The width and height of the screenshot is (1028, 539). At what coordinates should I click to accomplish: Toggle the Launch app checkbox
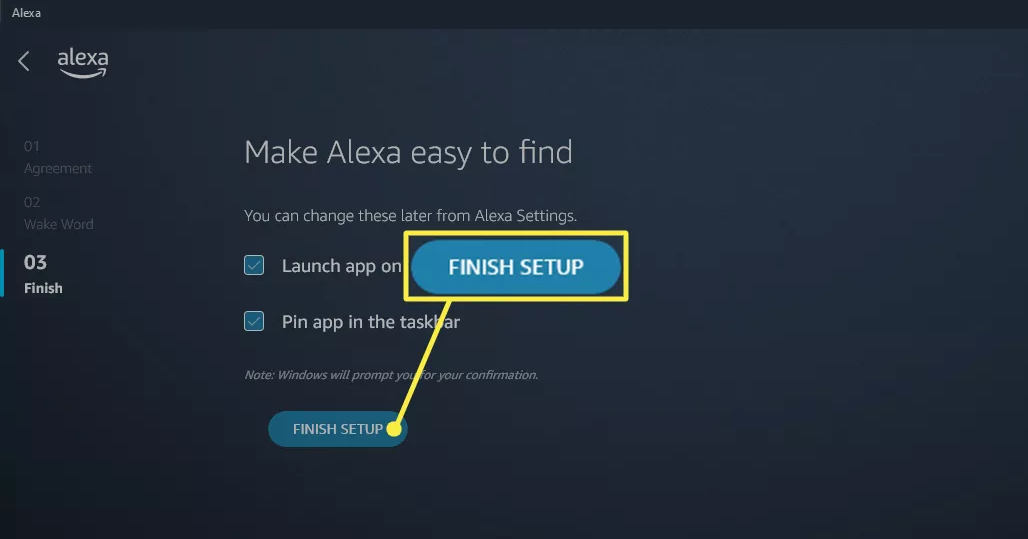(x=254, y=266)
